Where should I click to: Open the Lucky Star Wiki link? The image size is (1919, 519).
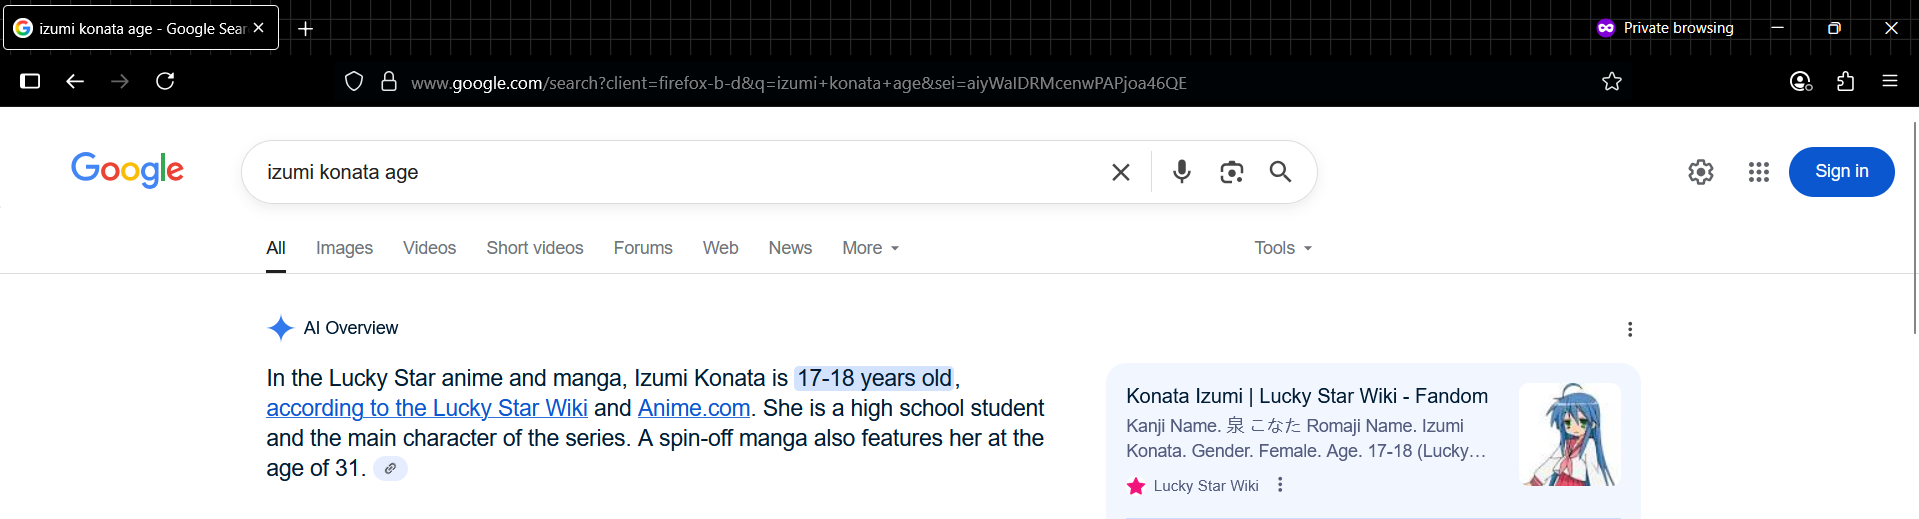coord(427,408)
